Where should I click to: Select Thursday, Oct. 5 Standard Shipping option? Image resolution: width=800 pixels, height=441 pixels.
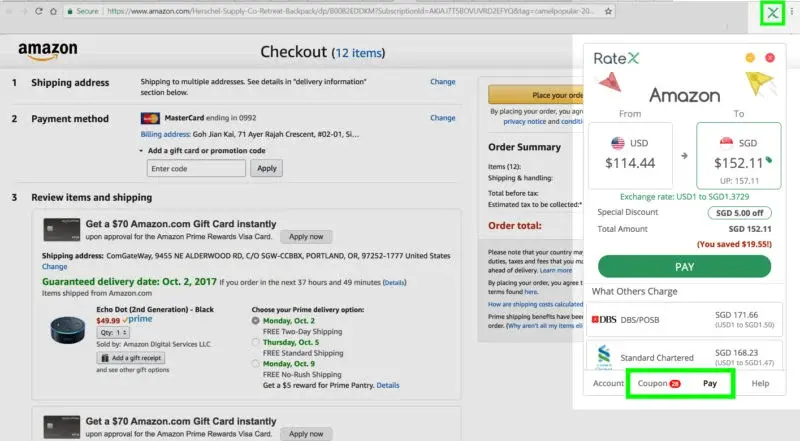tap(256, 340)
